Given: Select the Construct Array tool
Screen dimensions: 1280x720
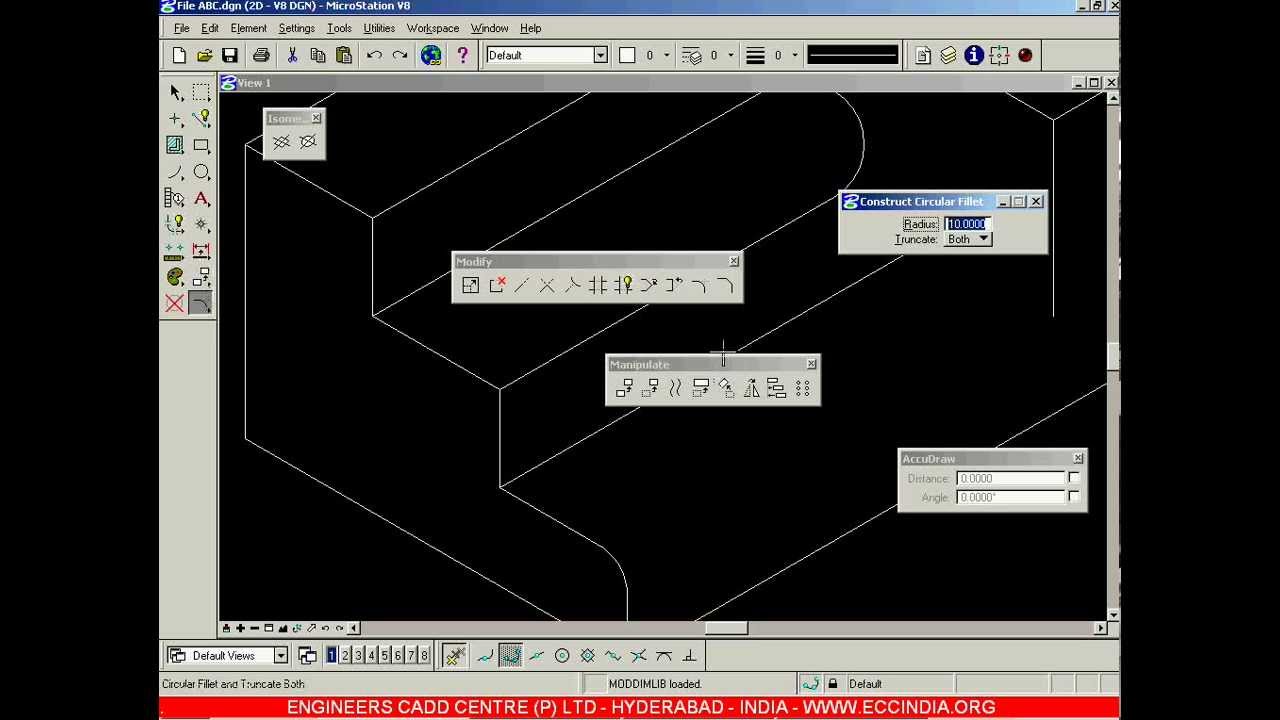Looking at the screenshot, I should (x=802, y=388).
